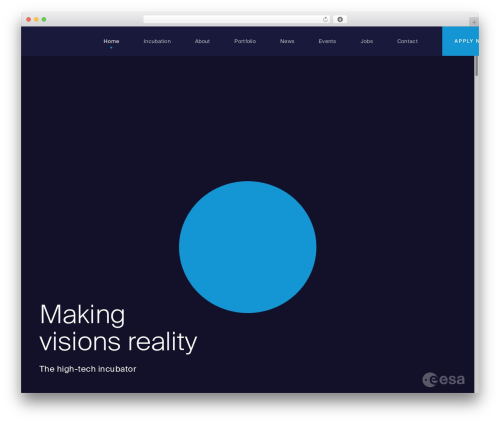500x423 pixels.
Task: Open the Contact page link
Action: [407, 41]
